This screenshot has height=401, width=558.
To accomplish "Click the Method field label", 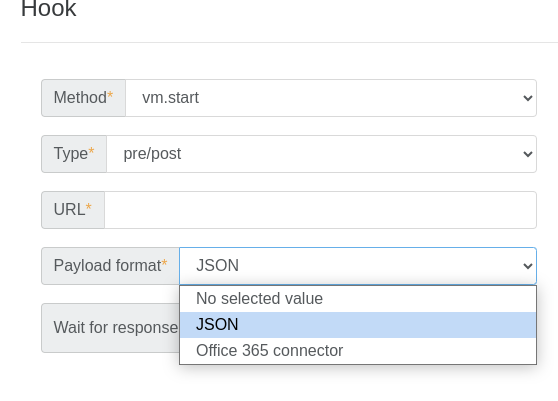I will pyautogui.click(x=80, y=97).
